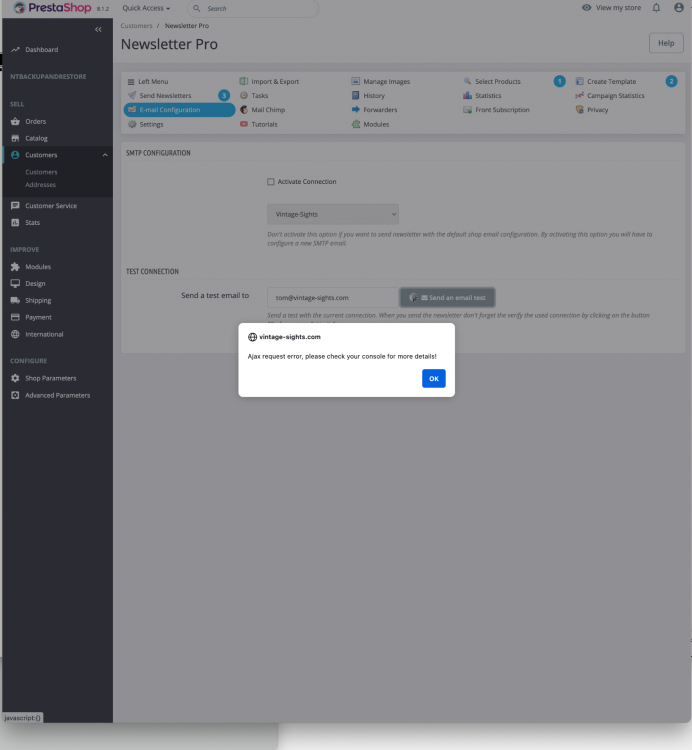Screen dimensions: 692x750
Task: Click OK in the Ajax error dialog
Action: 433,378
